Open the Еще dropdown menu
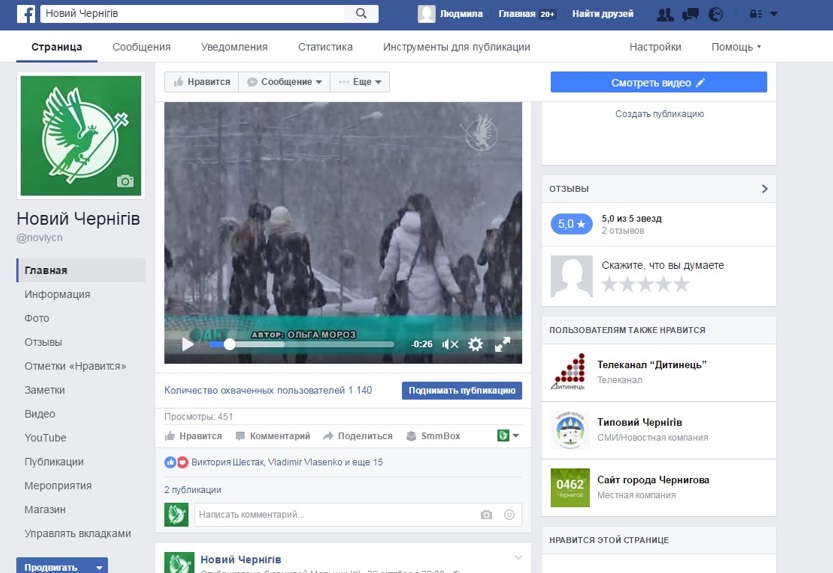Image resolution: width=833 pixels, height=573 pixels. click(360, 82)
